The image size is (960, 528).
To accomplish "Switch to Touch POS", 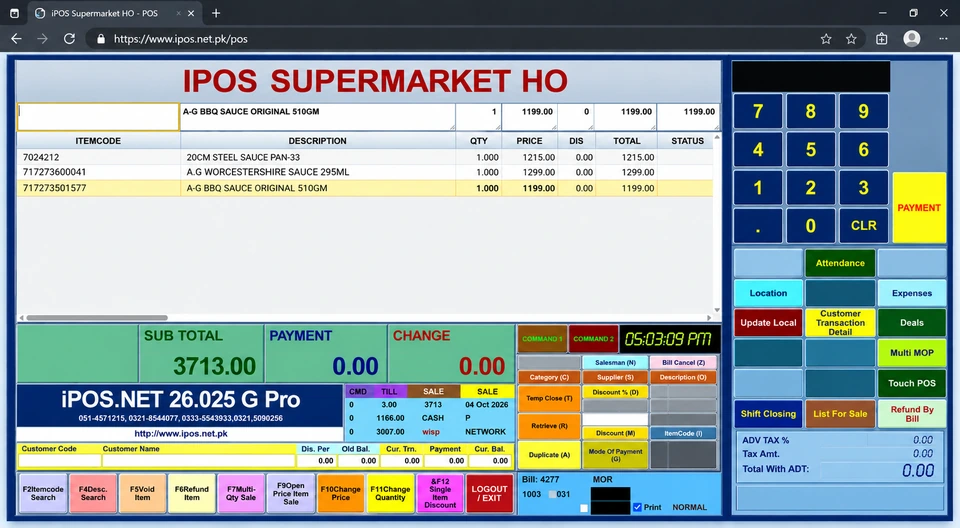I will tap(912, 383).
